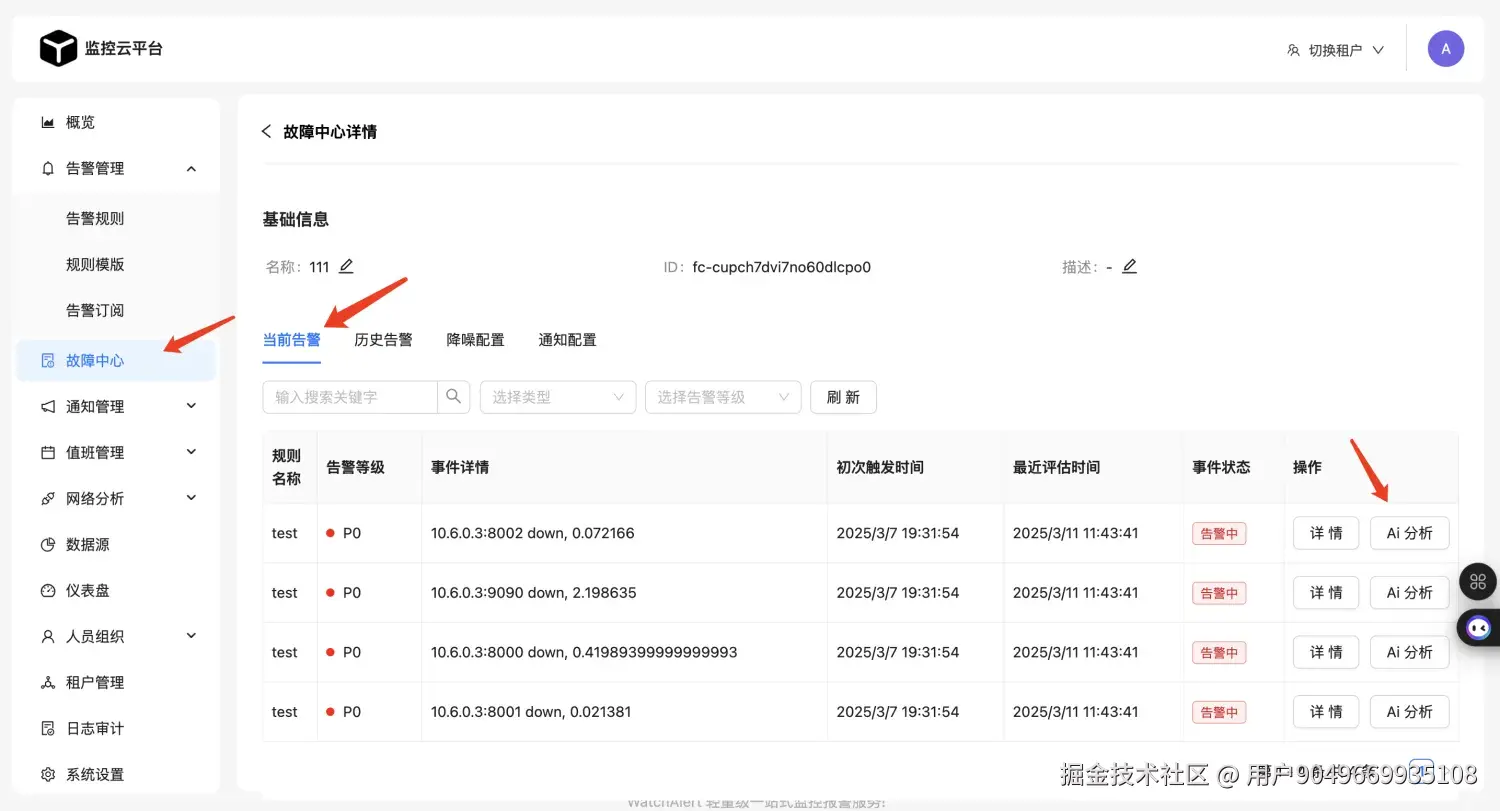Focus the 输入搜索关键字 search field
Image resolution: width=1500 pixels, height=811 pixels.
(350, 397)
